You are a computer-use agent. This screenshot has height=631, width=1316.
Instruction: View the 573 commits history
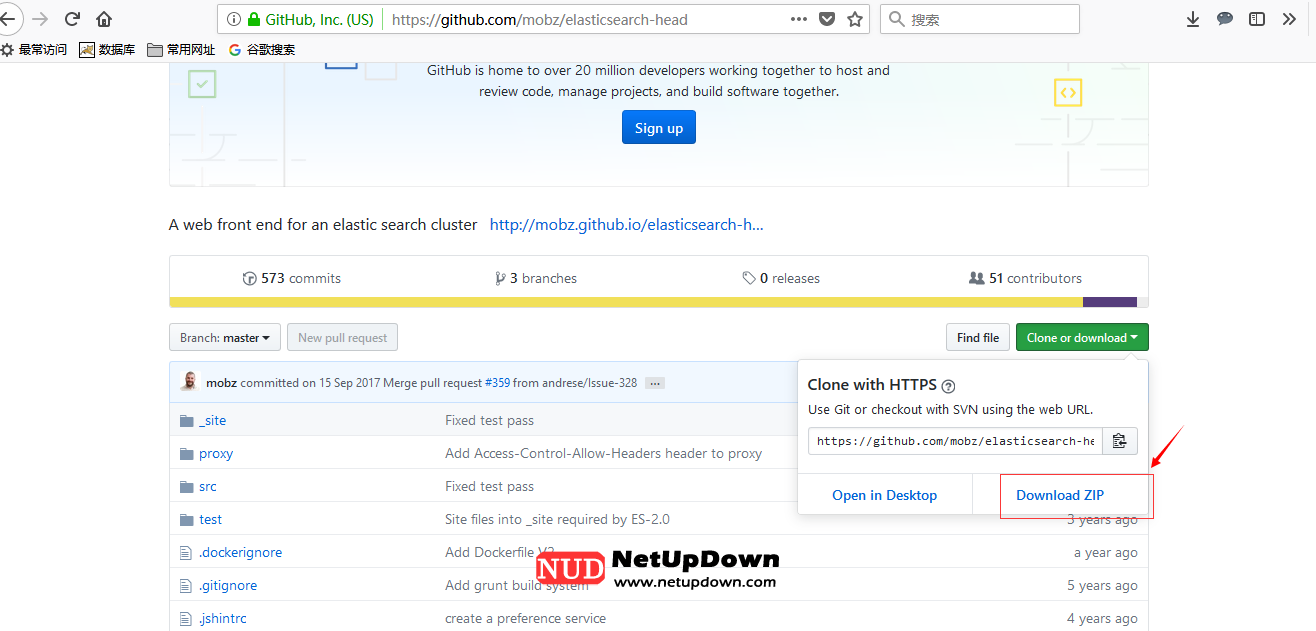(x=292, y=278)
